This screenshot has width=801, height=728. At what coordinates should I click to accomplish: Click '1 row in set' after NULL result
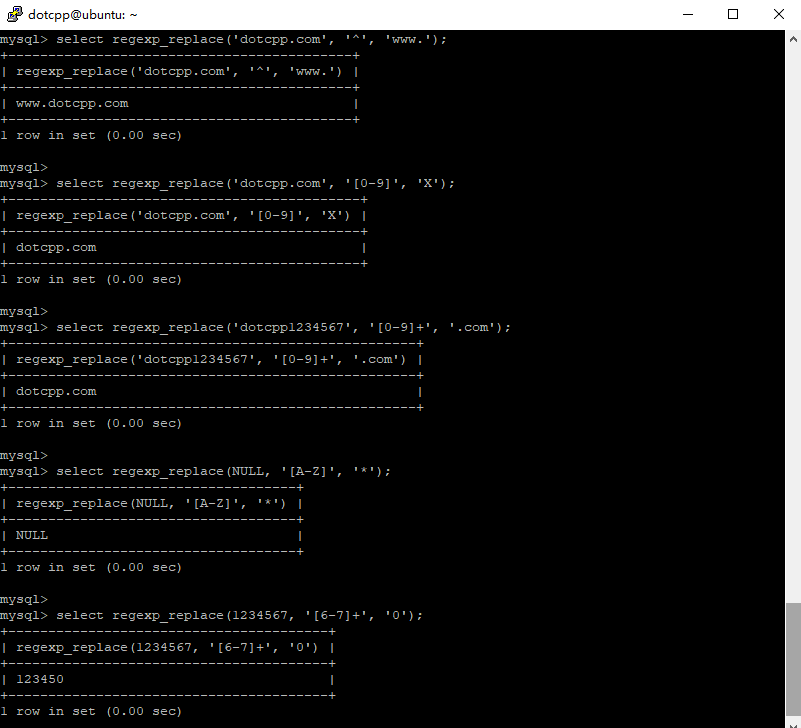pos(91,568)
